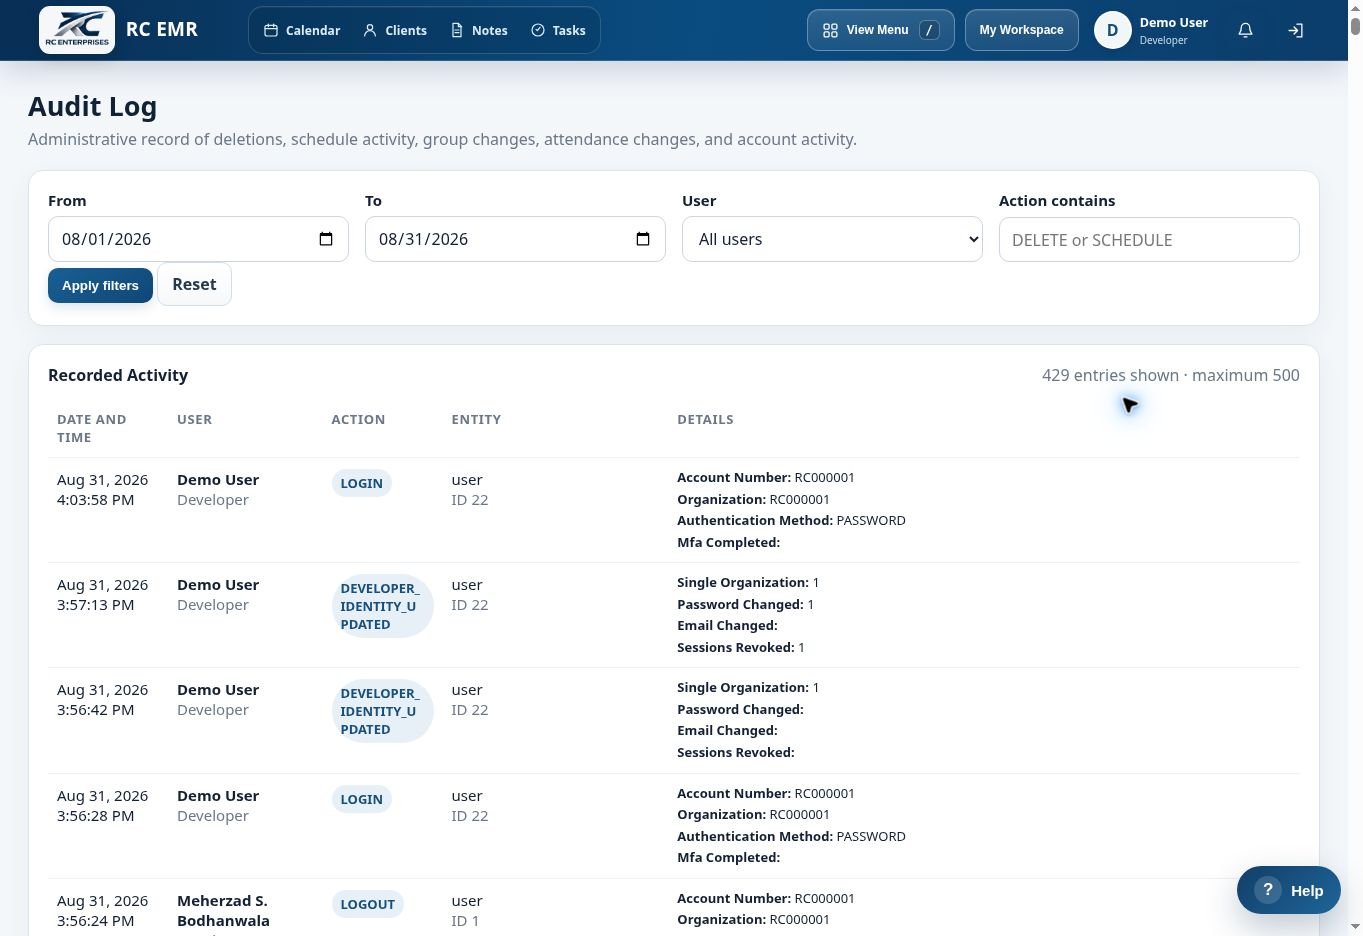Click the Demo User Developer name in header

(1173, 30)
